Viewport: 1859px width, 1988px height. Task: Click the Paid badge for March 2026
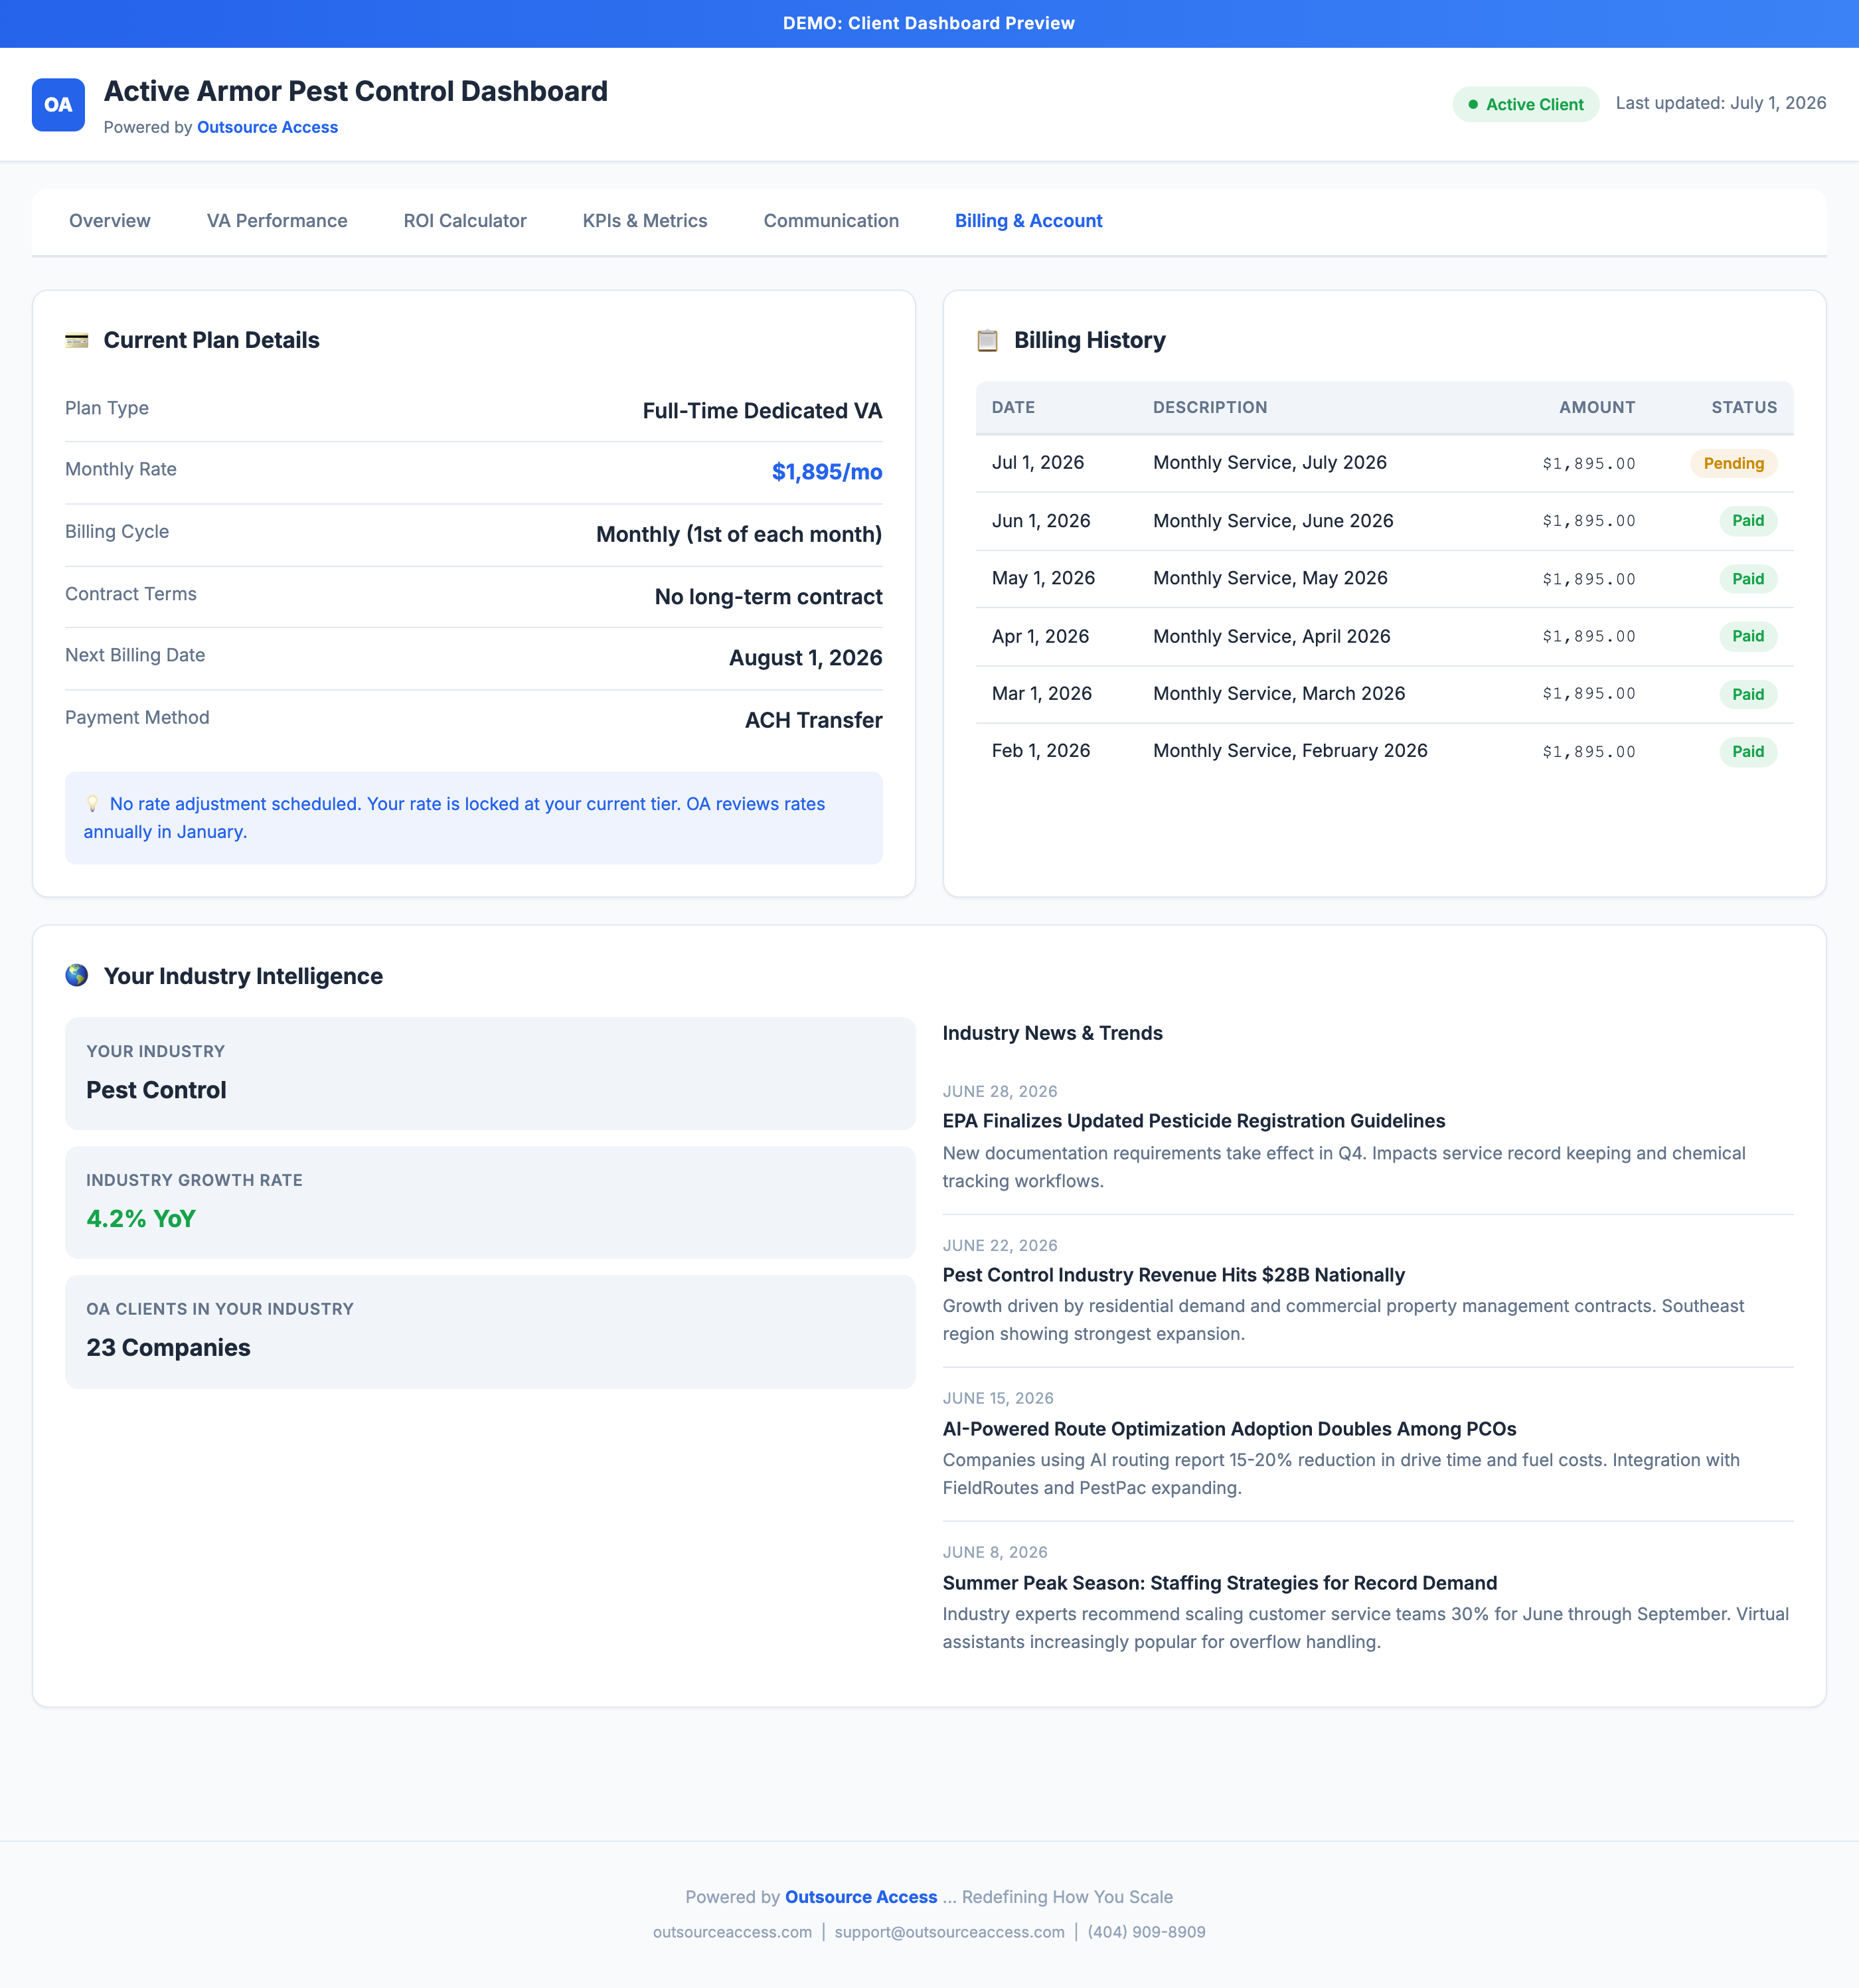[1748, 694]
